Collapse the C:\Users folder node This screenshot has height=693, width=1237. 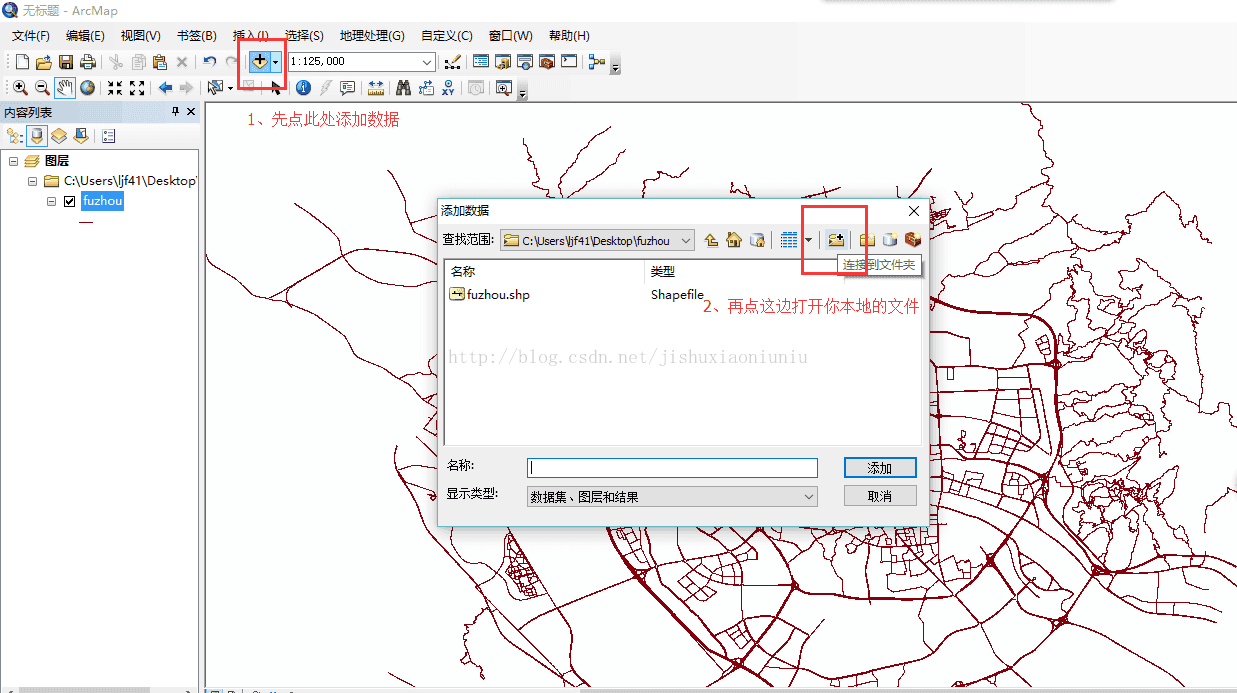(33, 181)
